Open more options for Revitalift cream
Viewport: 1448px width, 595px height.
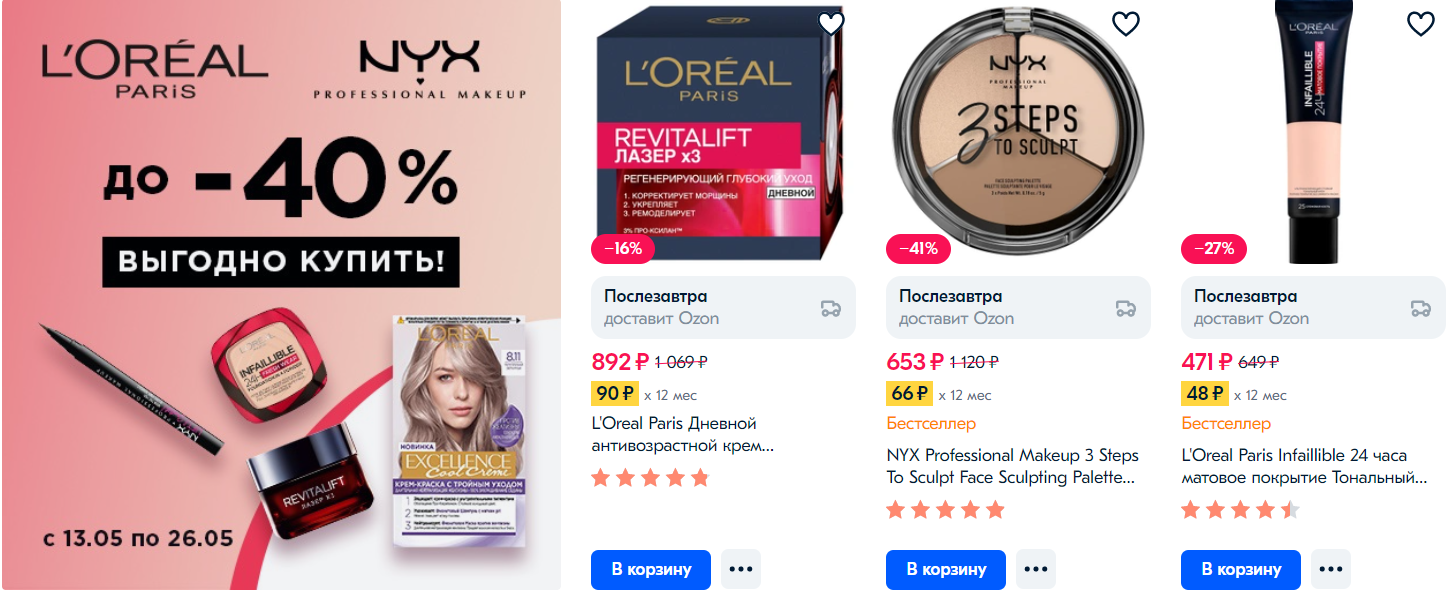tap(741, 569)
